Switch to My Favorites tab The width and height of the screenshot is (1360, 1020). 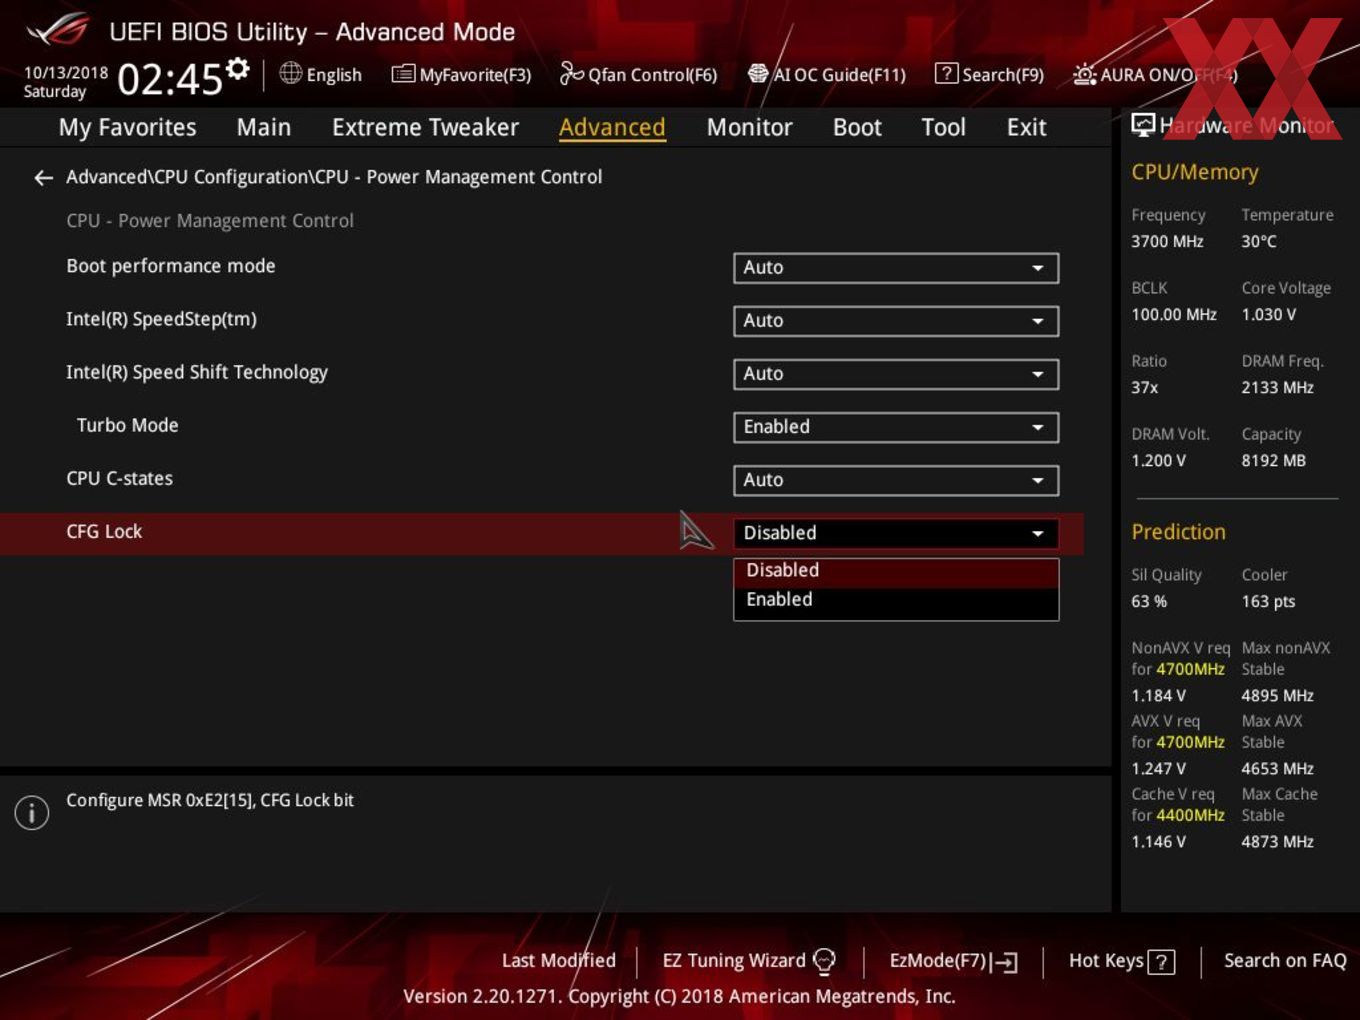[127, 127]
